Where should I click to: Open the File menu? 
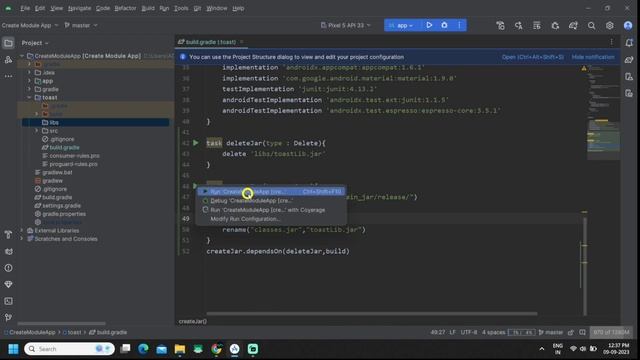click(25, 8)
